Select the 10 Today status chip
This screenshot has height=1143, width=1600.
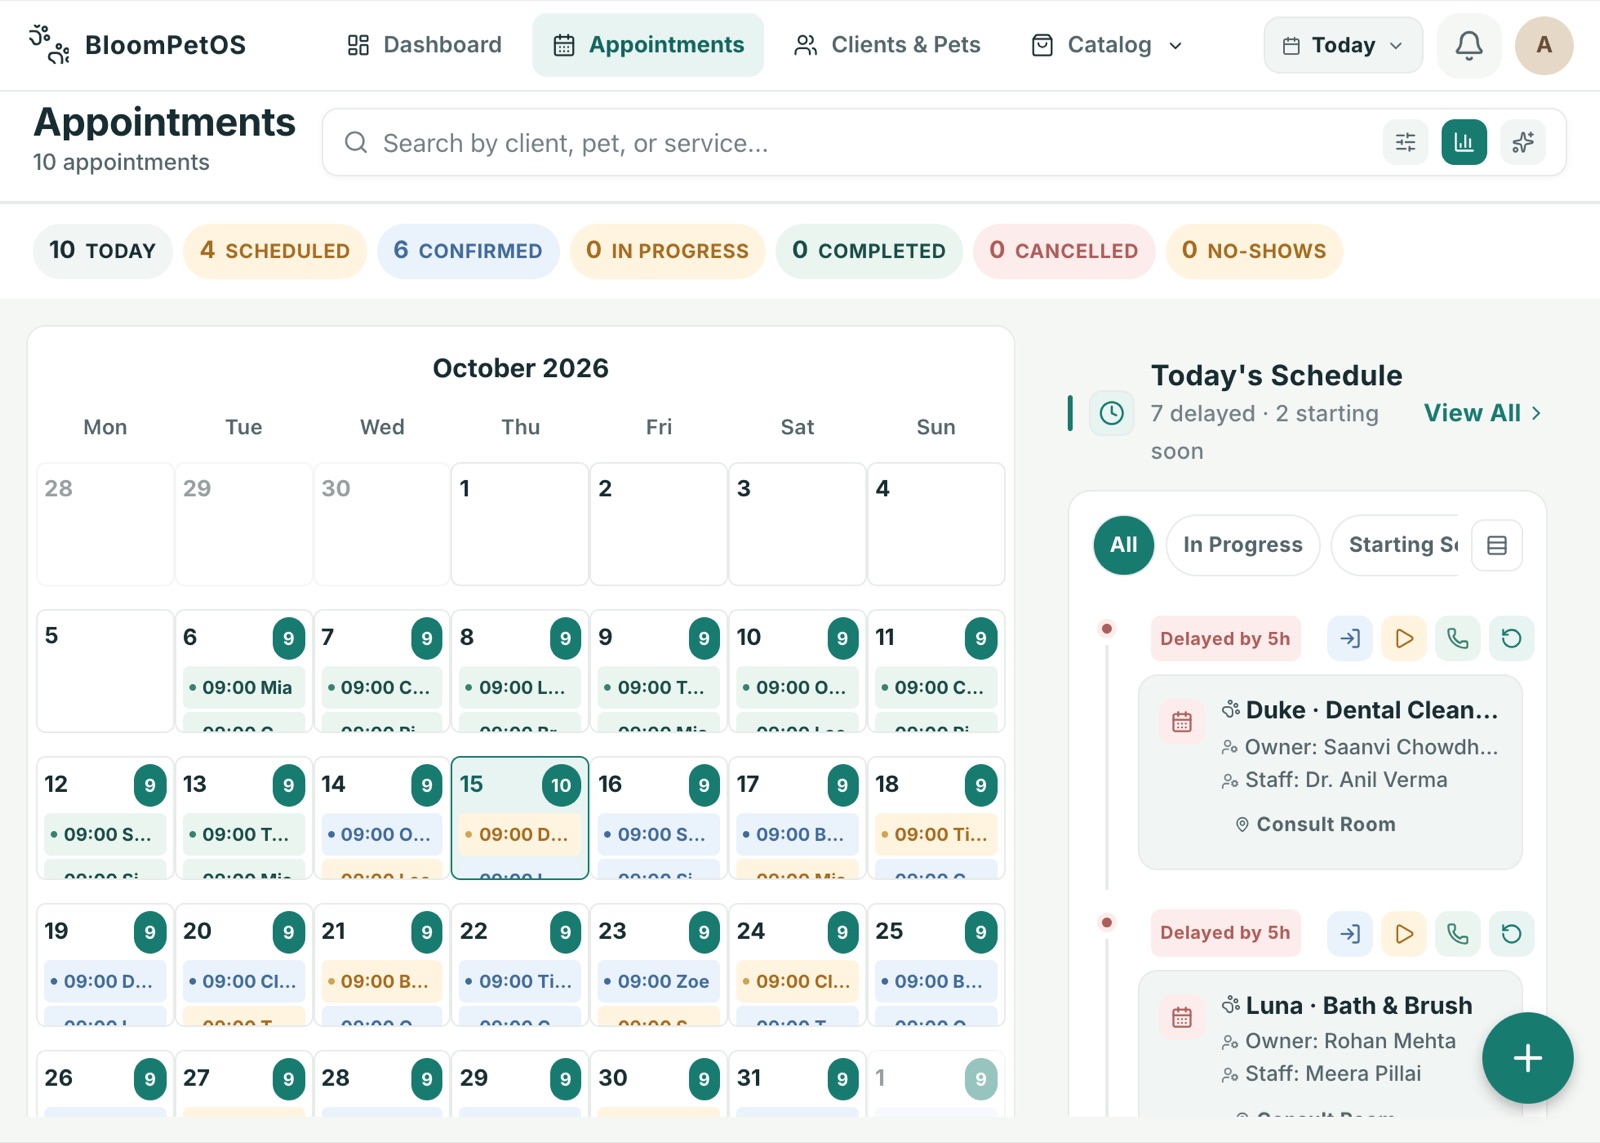[x=103, y=251]
